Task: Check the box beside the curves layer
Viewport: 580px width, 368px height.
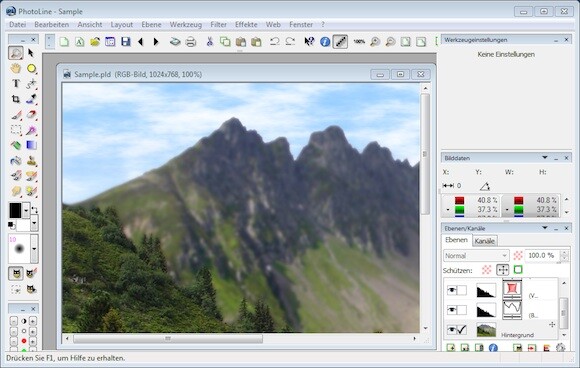Action: (462, 310)
